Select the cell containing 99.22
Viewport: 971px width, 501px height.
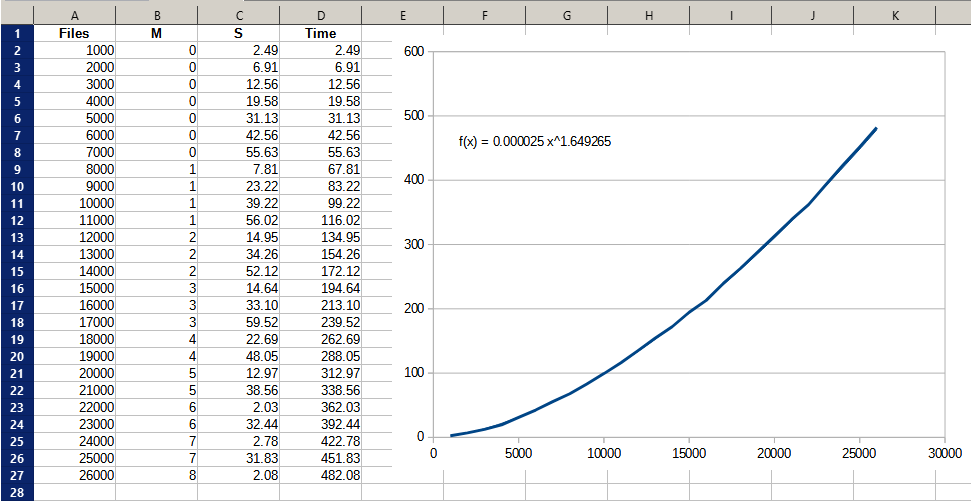(321, 203)
